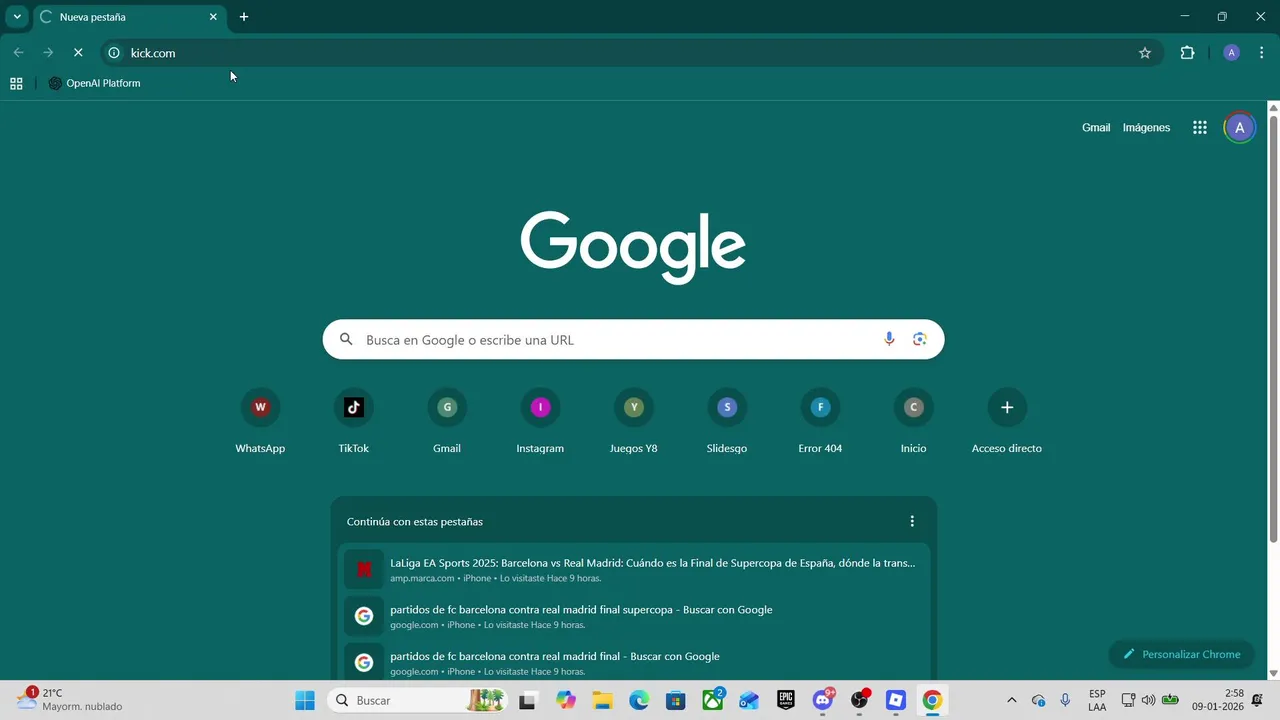1280x720 pixels.
Task: Open the Google account avatar
Action: point(1240,127)
